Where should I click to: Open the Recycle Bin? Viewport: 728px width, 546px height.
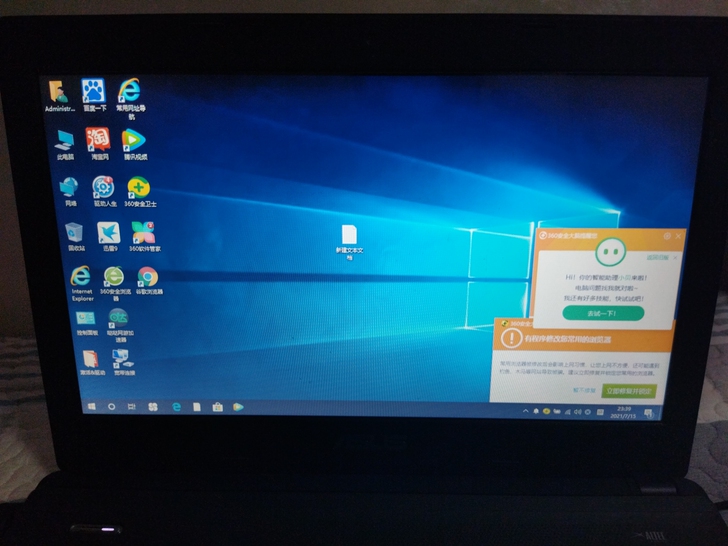click(76, 233)
